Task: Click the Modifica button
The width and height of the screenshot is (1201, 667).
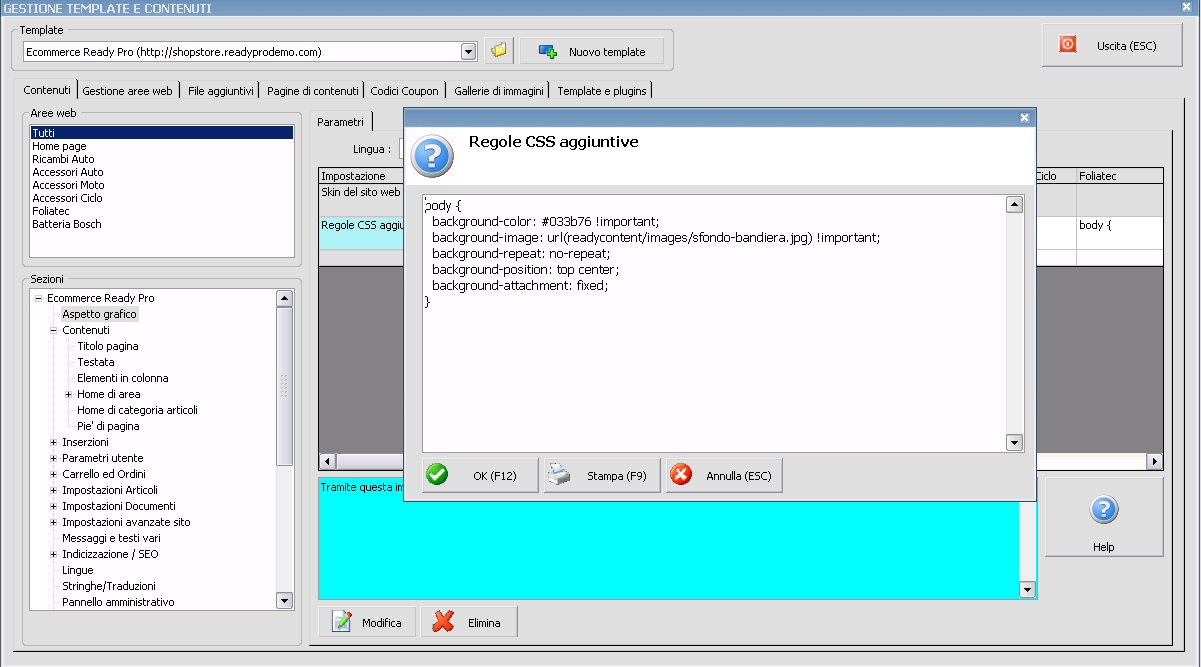Action: 368,622
